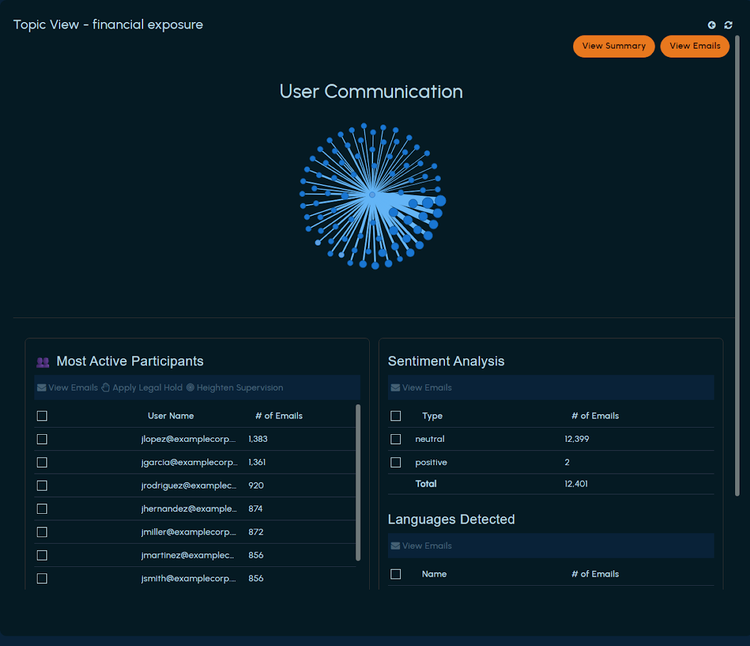Toggle select-all checkbox in participants table header
The width and height of the screenshot is (750, 646).
pos(42,416)
